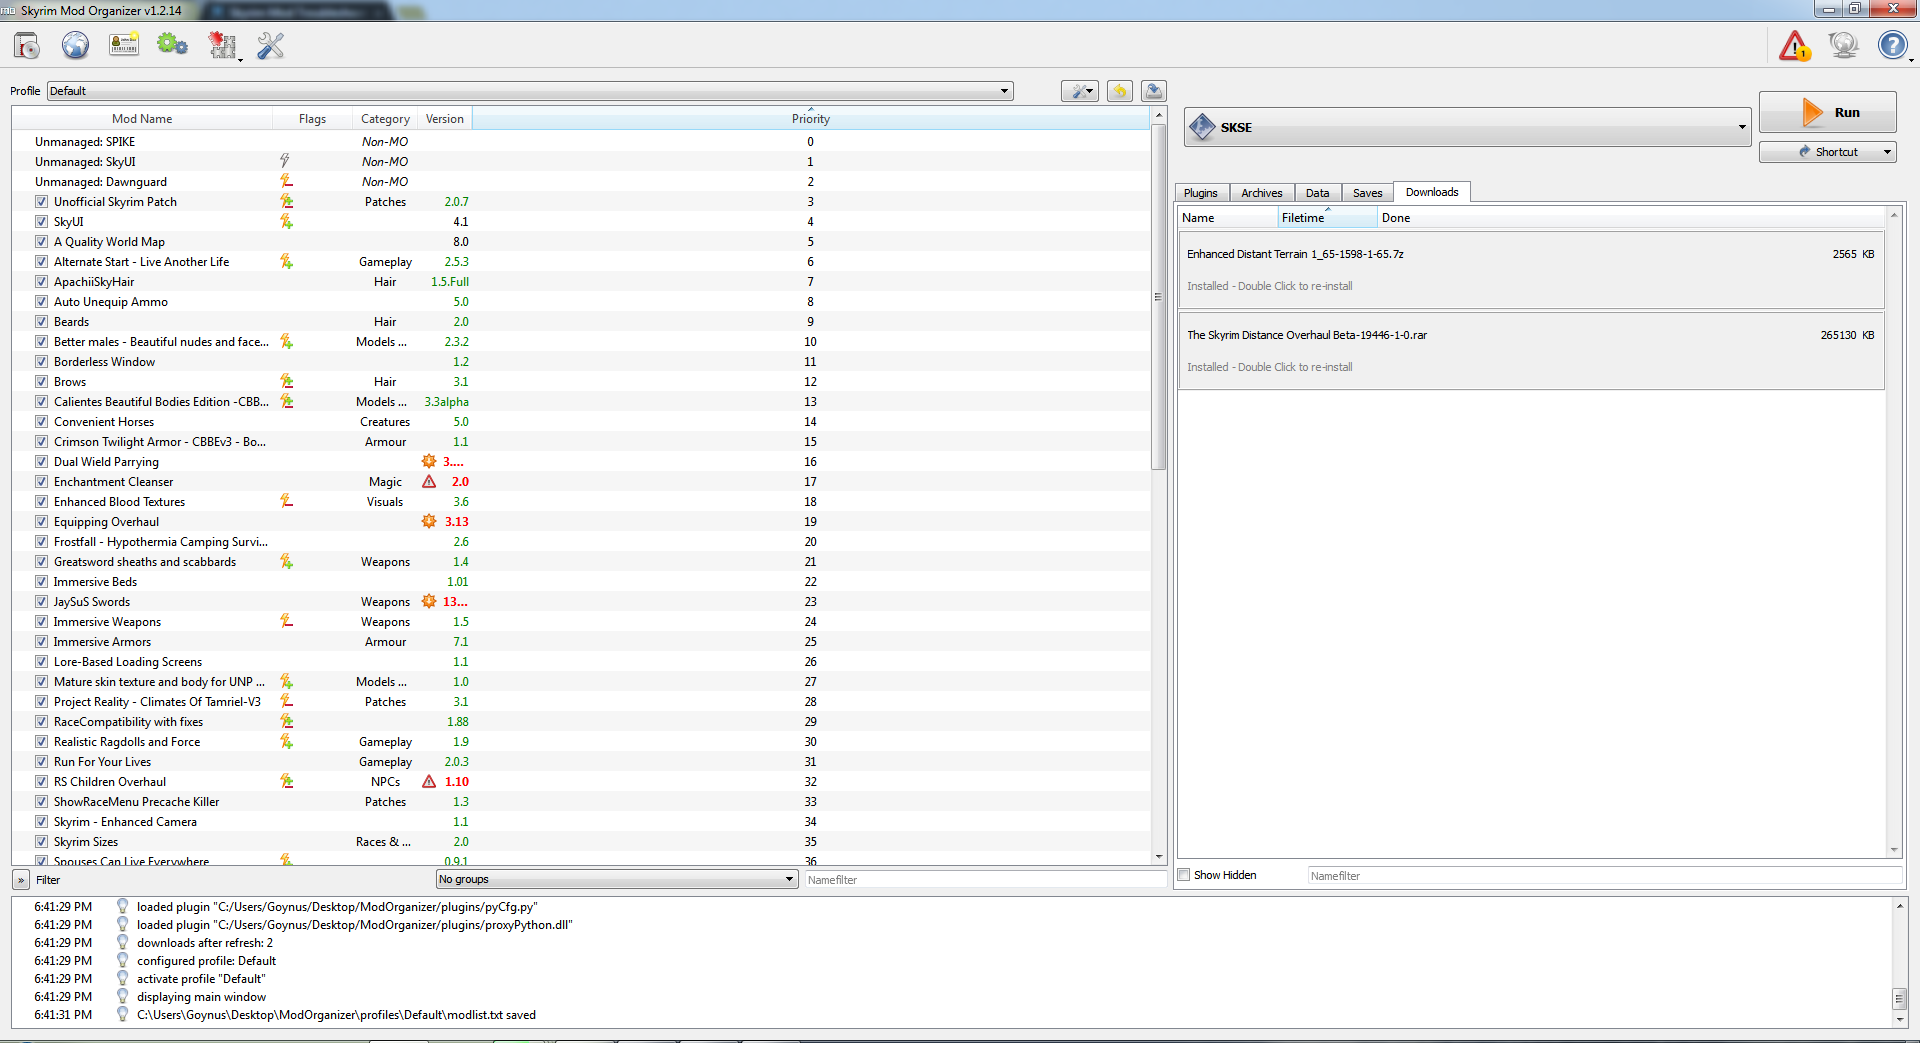Sort by the Mod Name column header
Viewport: 1920px width, 1043px height.
(x=142, y=118)
